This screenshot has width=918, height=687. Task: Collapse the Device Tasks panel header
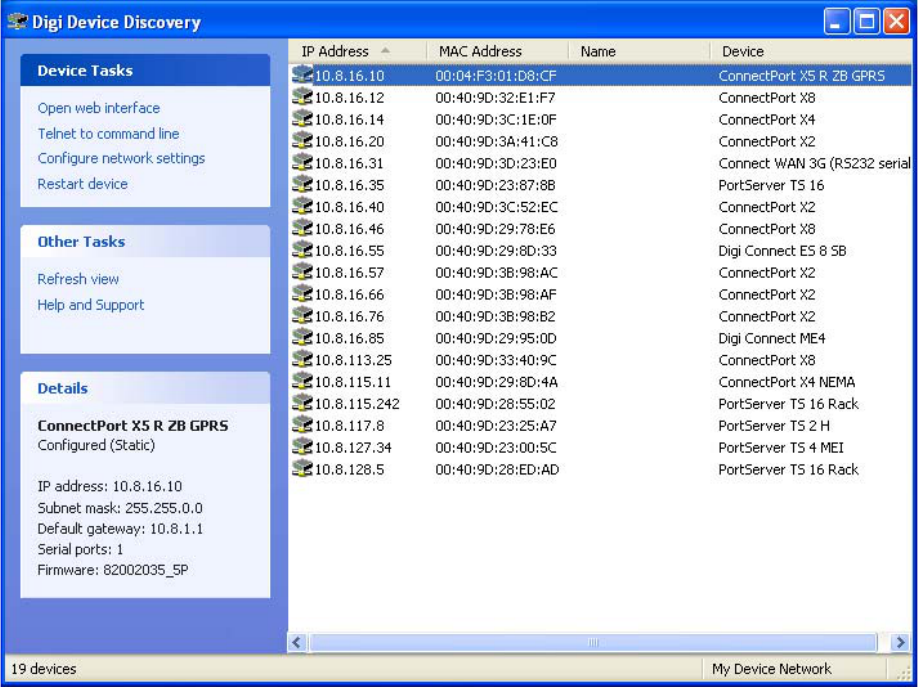click(x=145, y=70)
